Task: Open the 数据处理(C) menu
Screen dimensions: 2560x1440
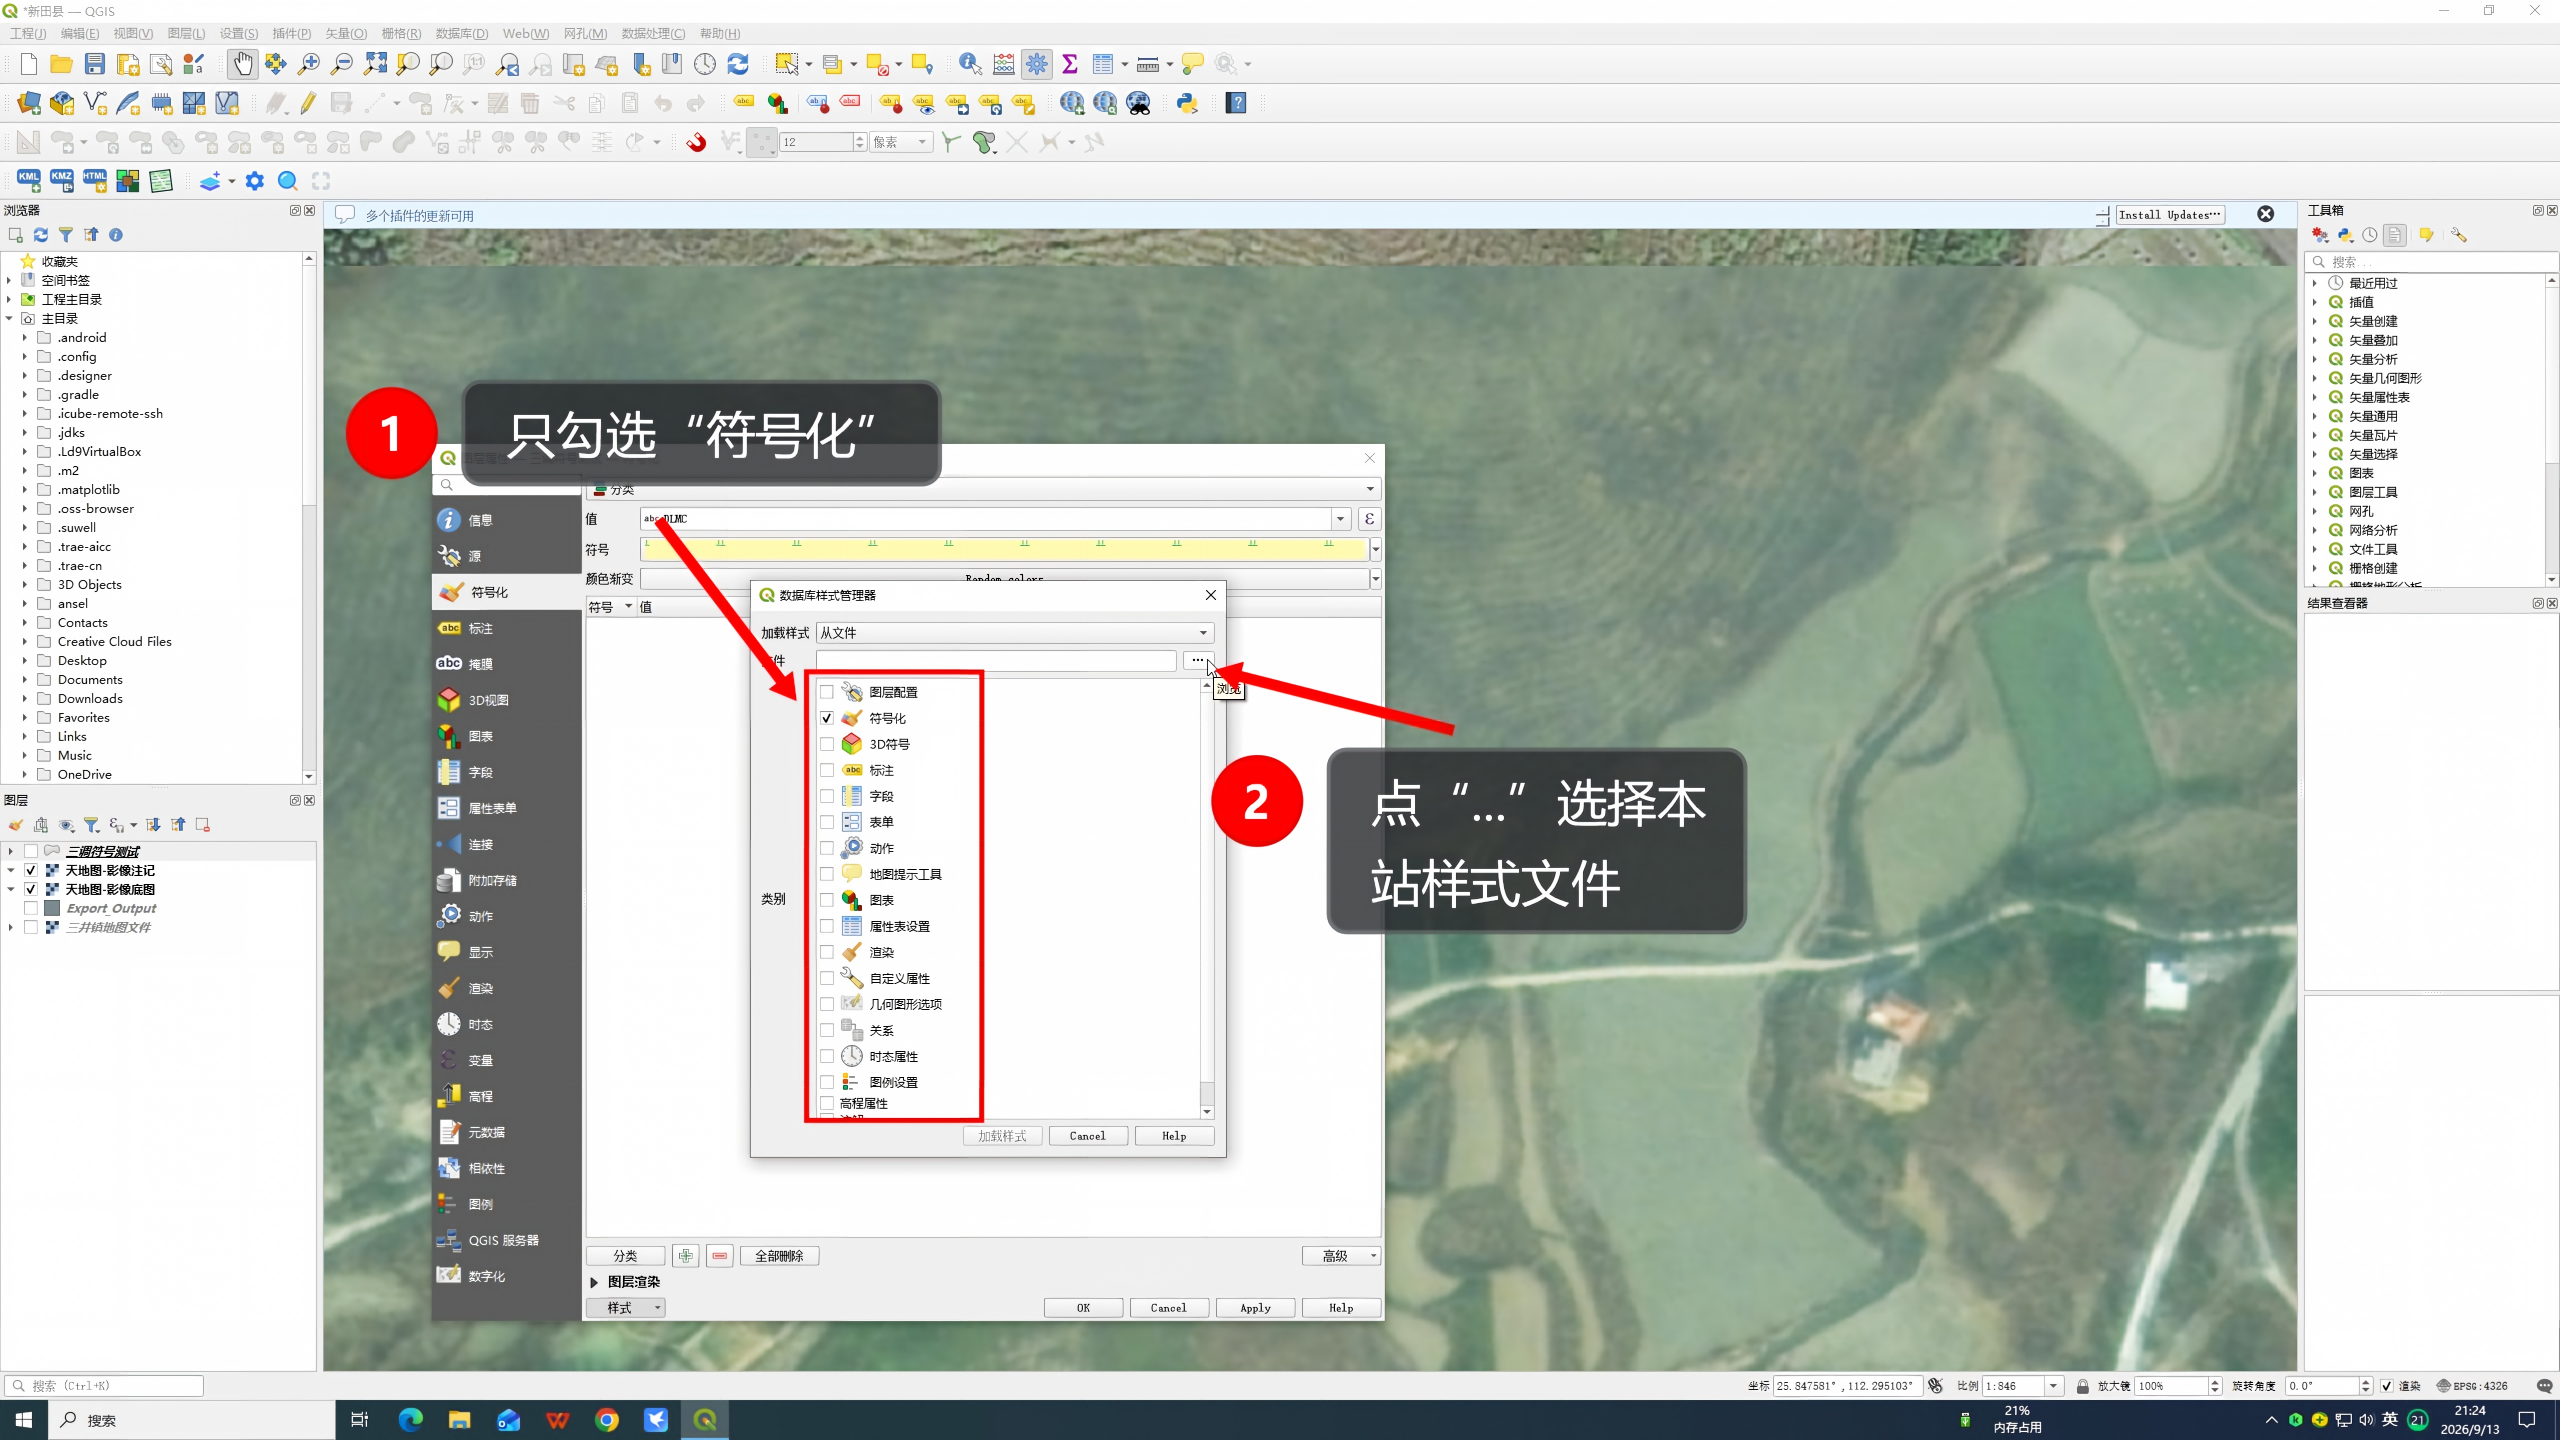Action: tap(653, 33)
